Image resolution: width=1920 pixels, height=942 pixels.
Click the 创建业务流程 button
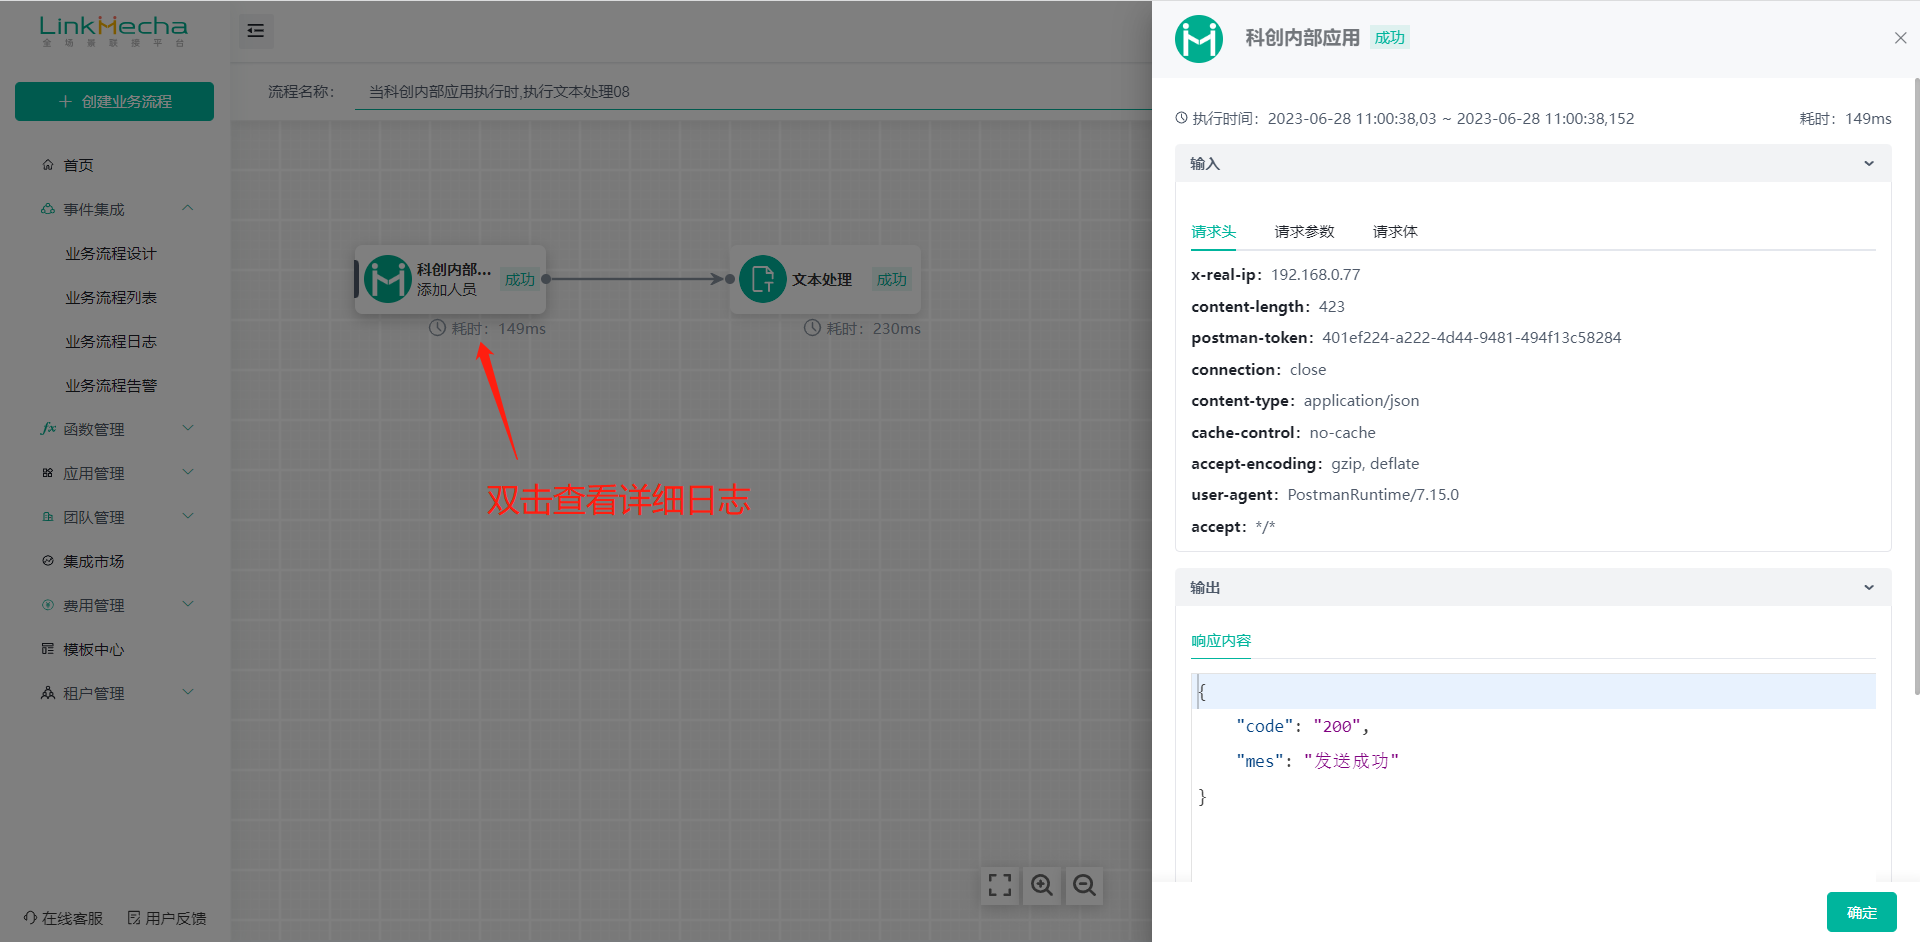click(114, 101)
